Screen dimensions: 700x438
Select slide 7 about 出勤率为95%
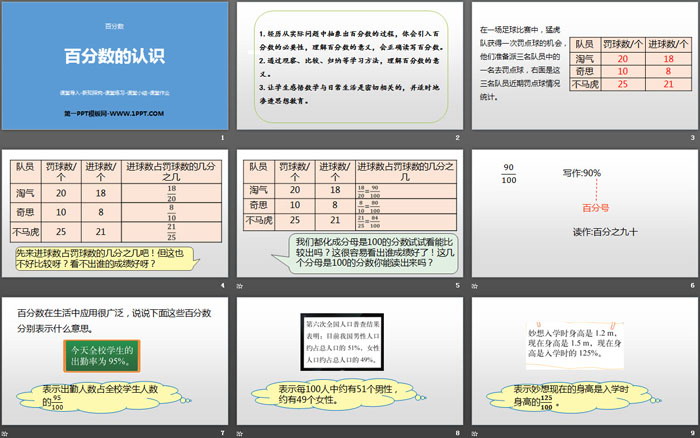115,361
